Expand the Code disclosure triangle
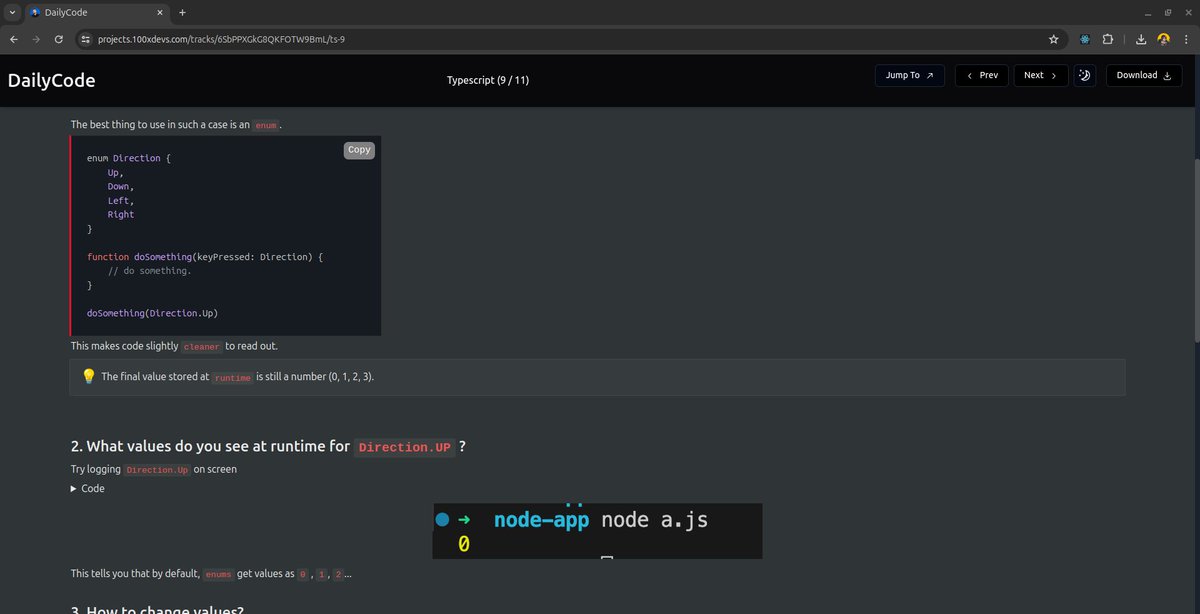The image size is (1200, 614). click(74, 489)
